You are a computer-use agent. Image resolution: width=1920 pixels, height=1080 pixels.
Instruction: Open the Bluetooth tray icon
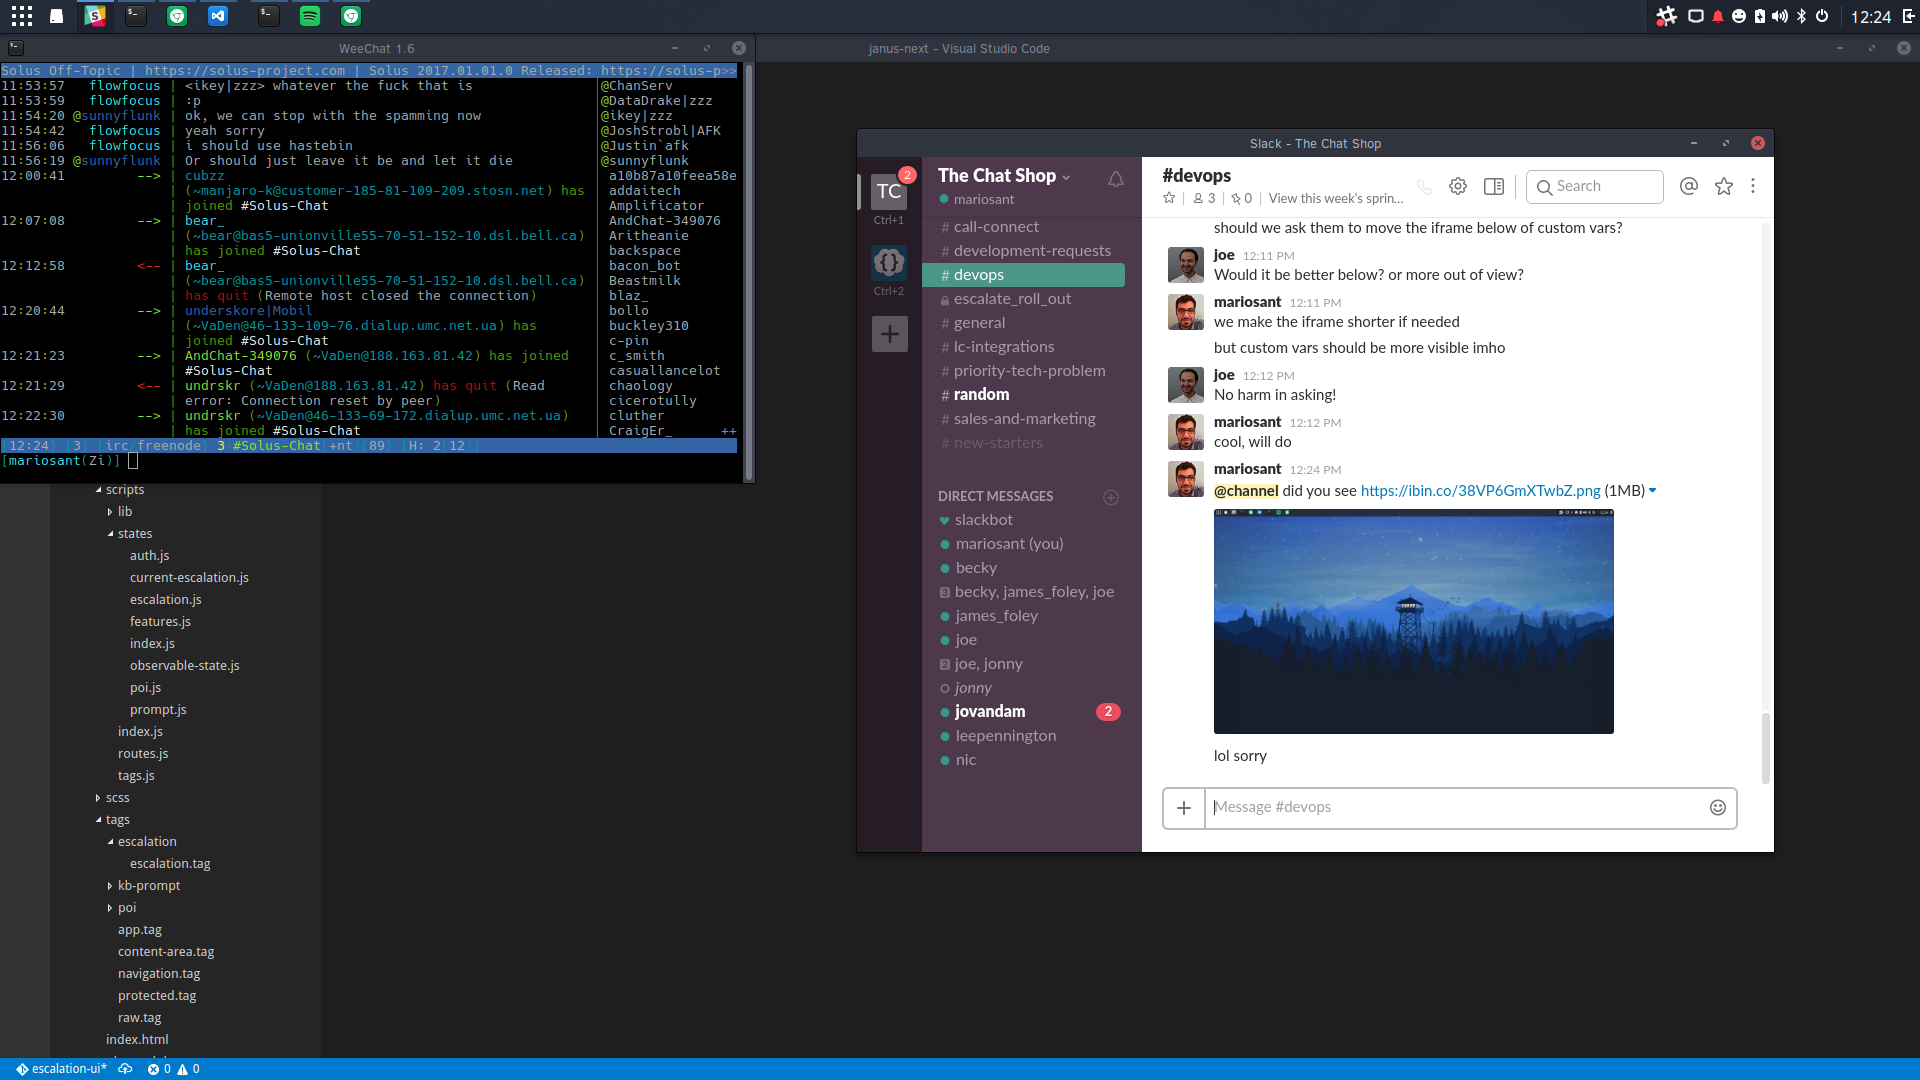1802,16
